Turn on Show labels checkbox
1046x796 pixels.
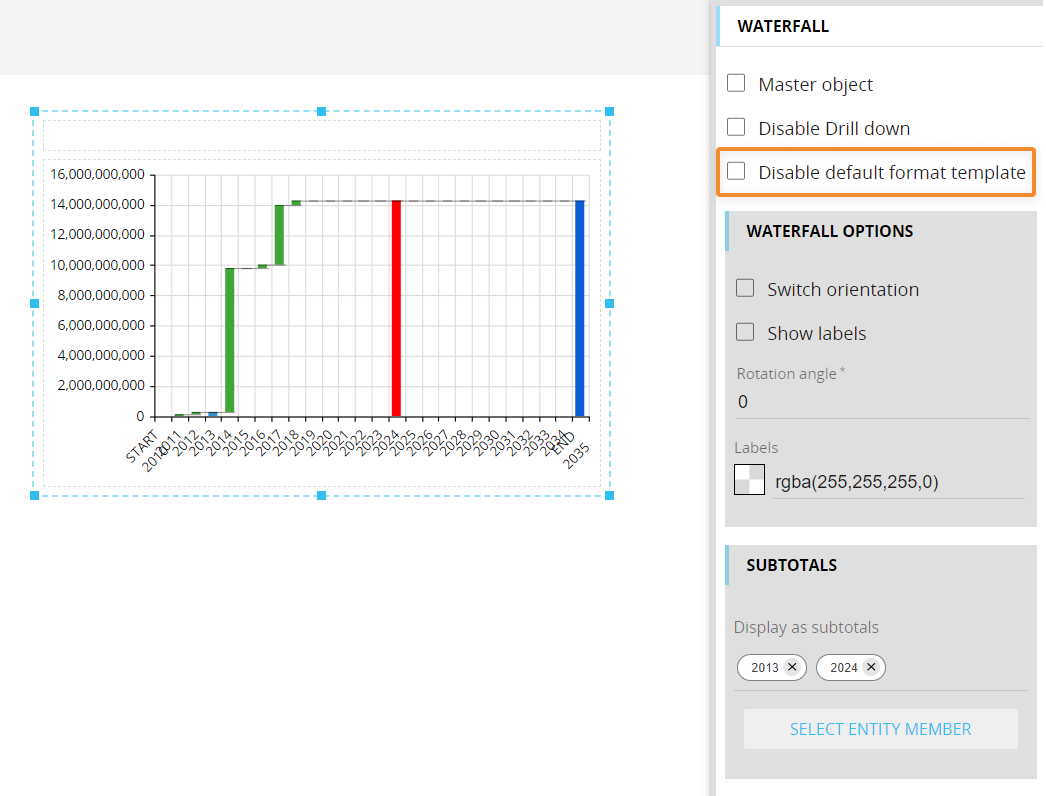click(x=745, y=332)
